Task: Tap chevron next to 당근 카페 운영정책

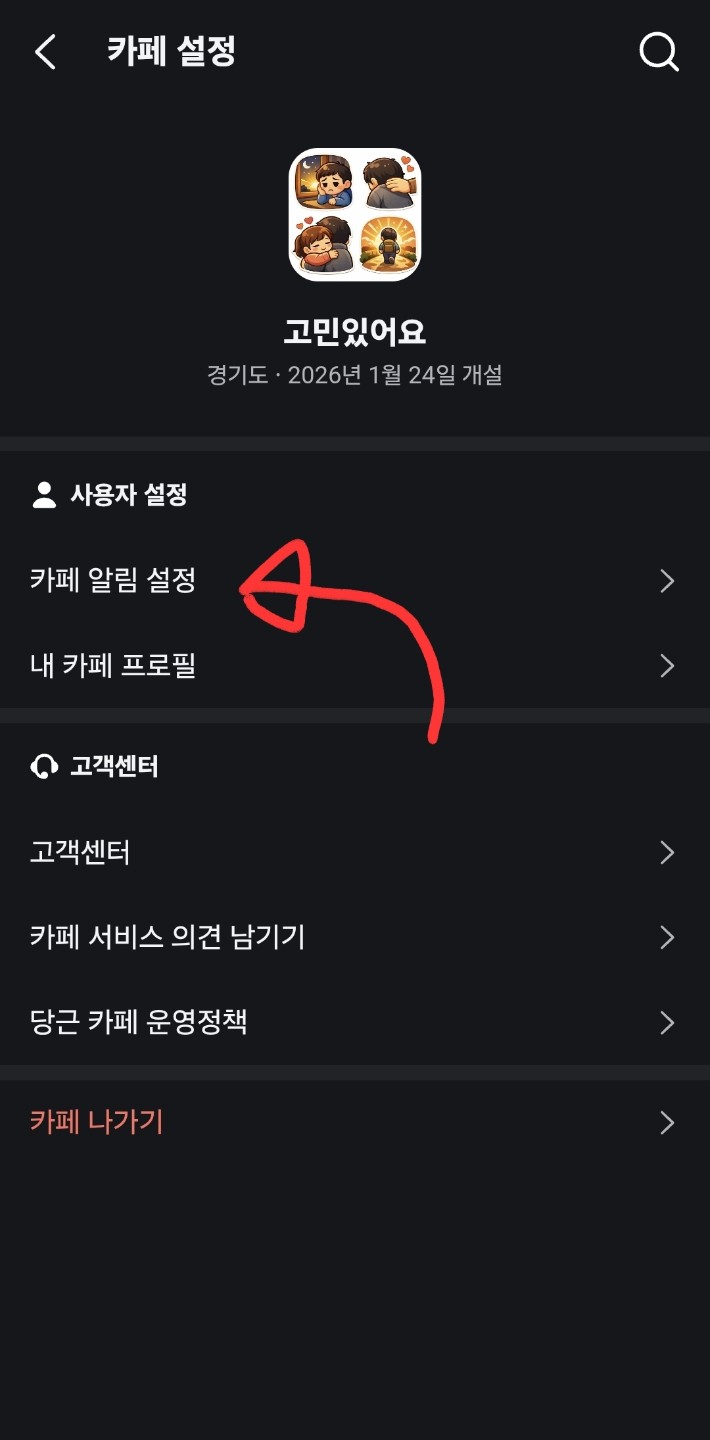Action: tap(668, 1023)
